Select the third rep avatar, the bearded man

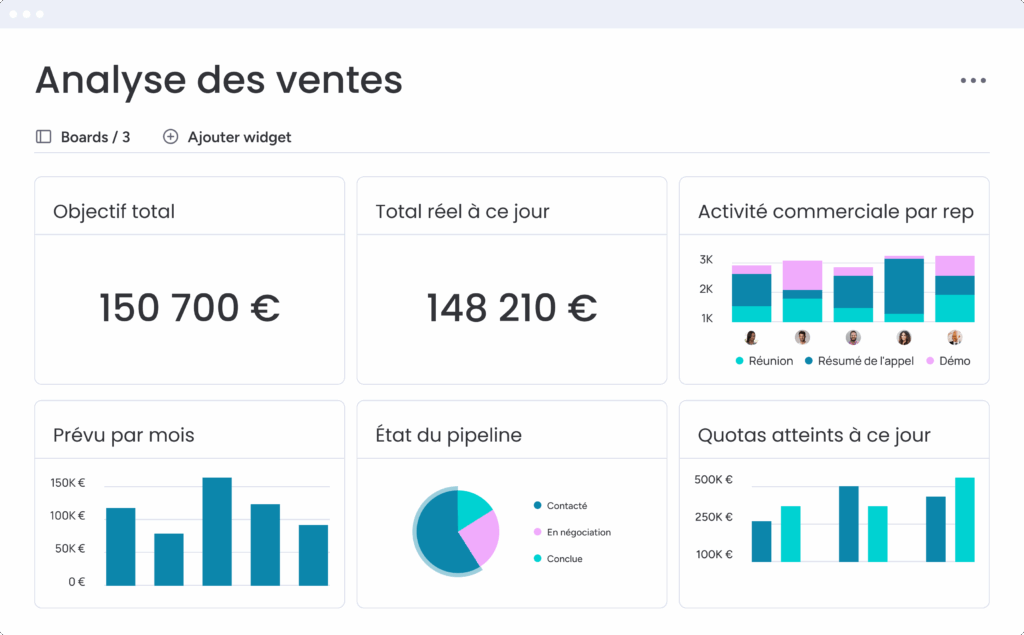click(853, 338)
